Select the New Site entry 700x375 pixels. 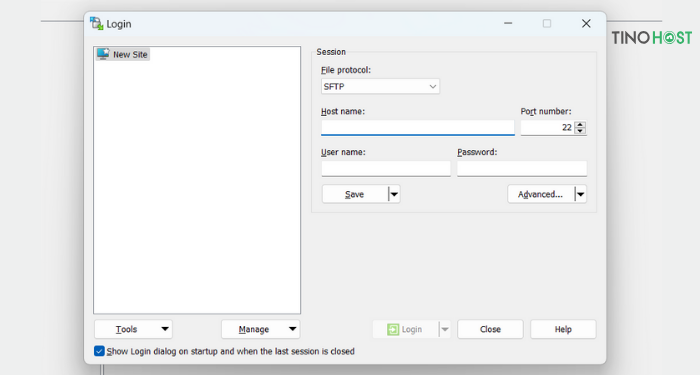122,54
